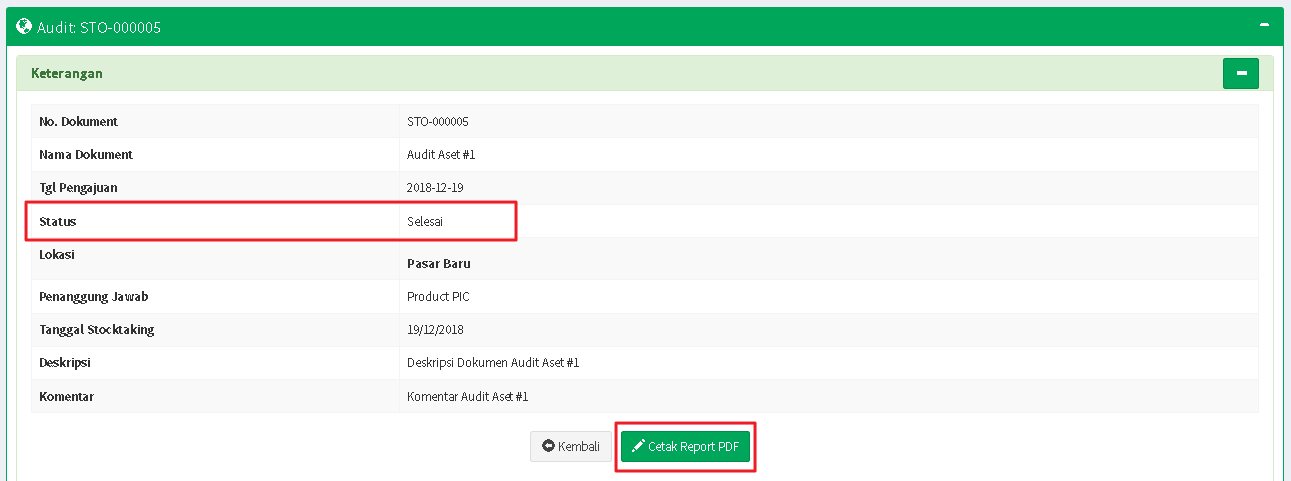1291x481 pixels.
Task: Click the Komentar Audit Aset #1 text
Action: [x=467, y=397]
